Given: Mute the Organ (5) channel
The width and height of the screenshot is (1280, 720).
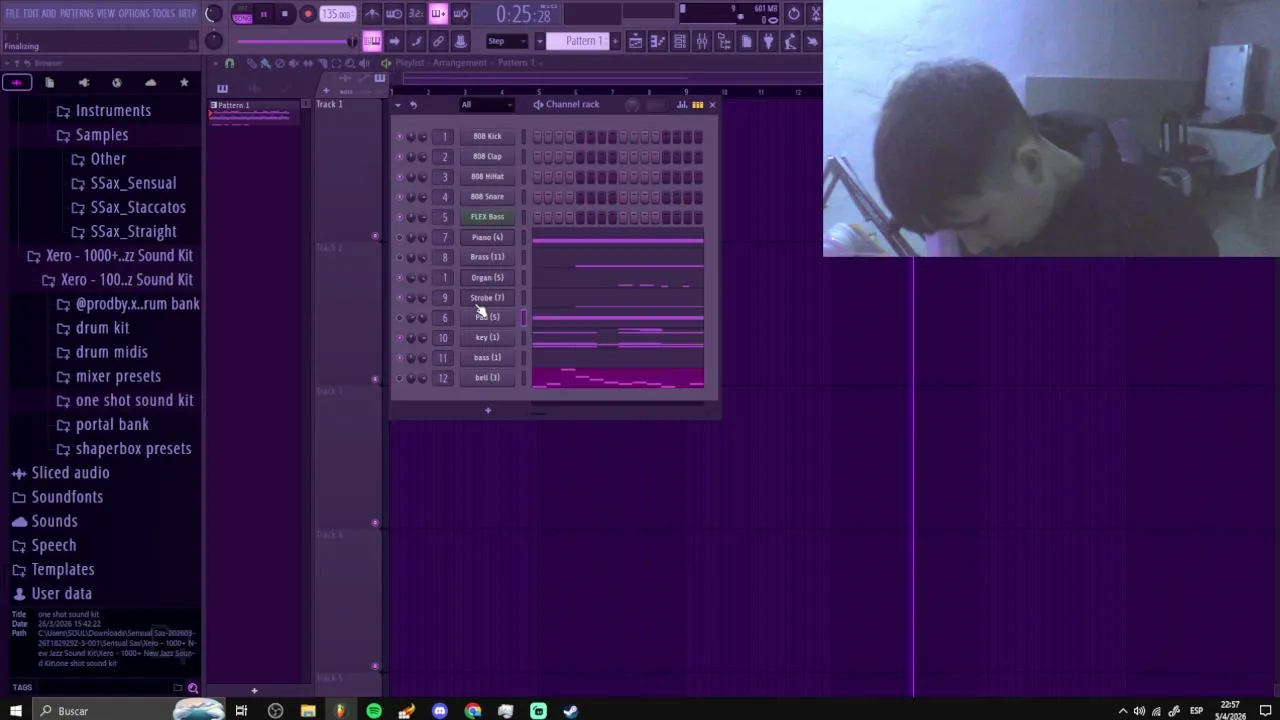Looking at the screenshot, I should 400,278.
